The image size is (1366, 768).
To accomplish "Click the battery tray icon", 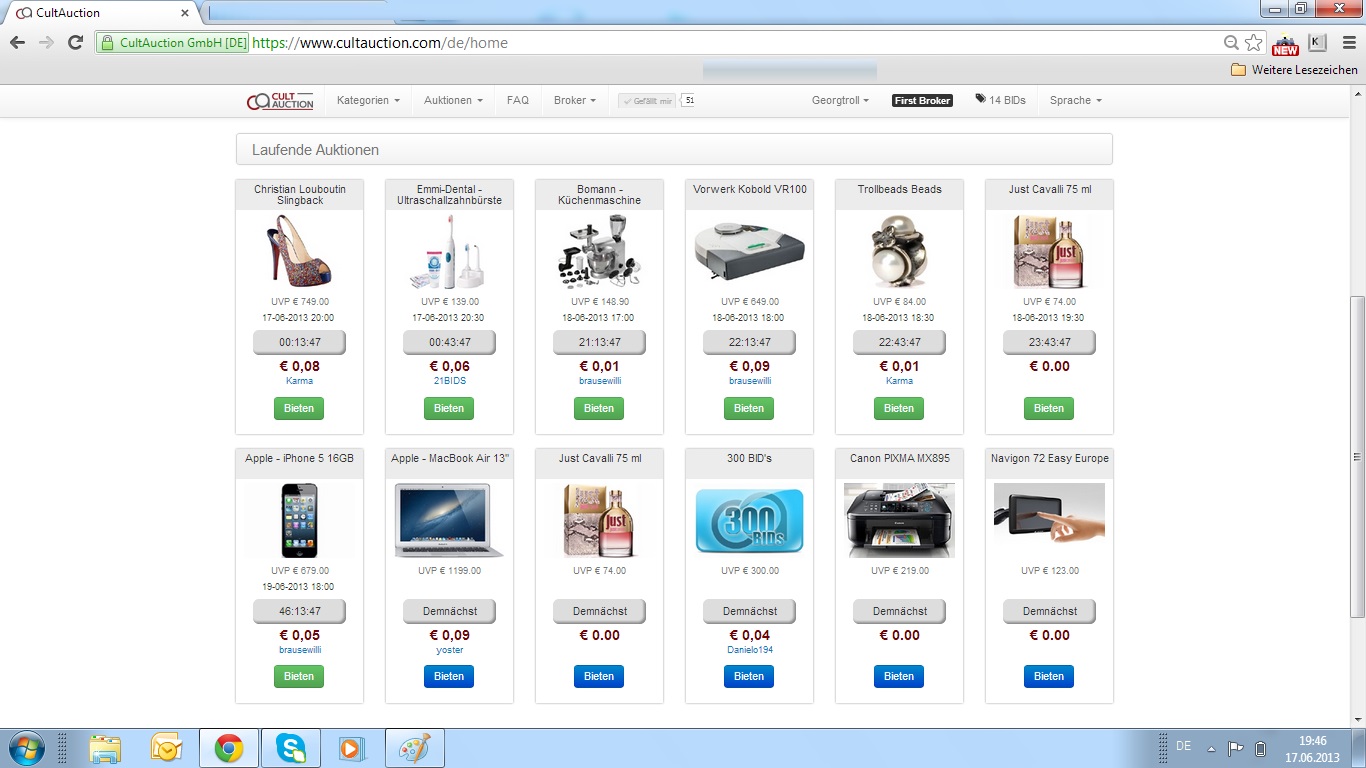I will coord(1261,748).
